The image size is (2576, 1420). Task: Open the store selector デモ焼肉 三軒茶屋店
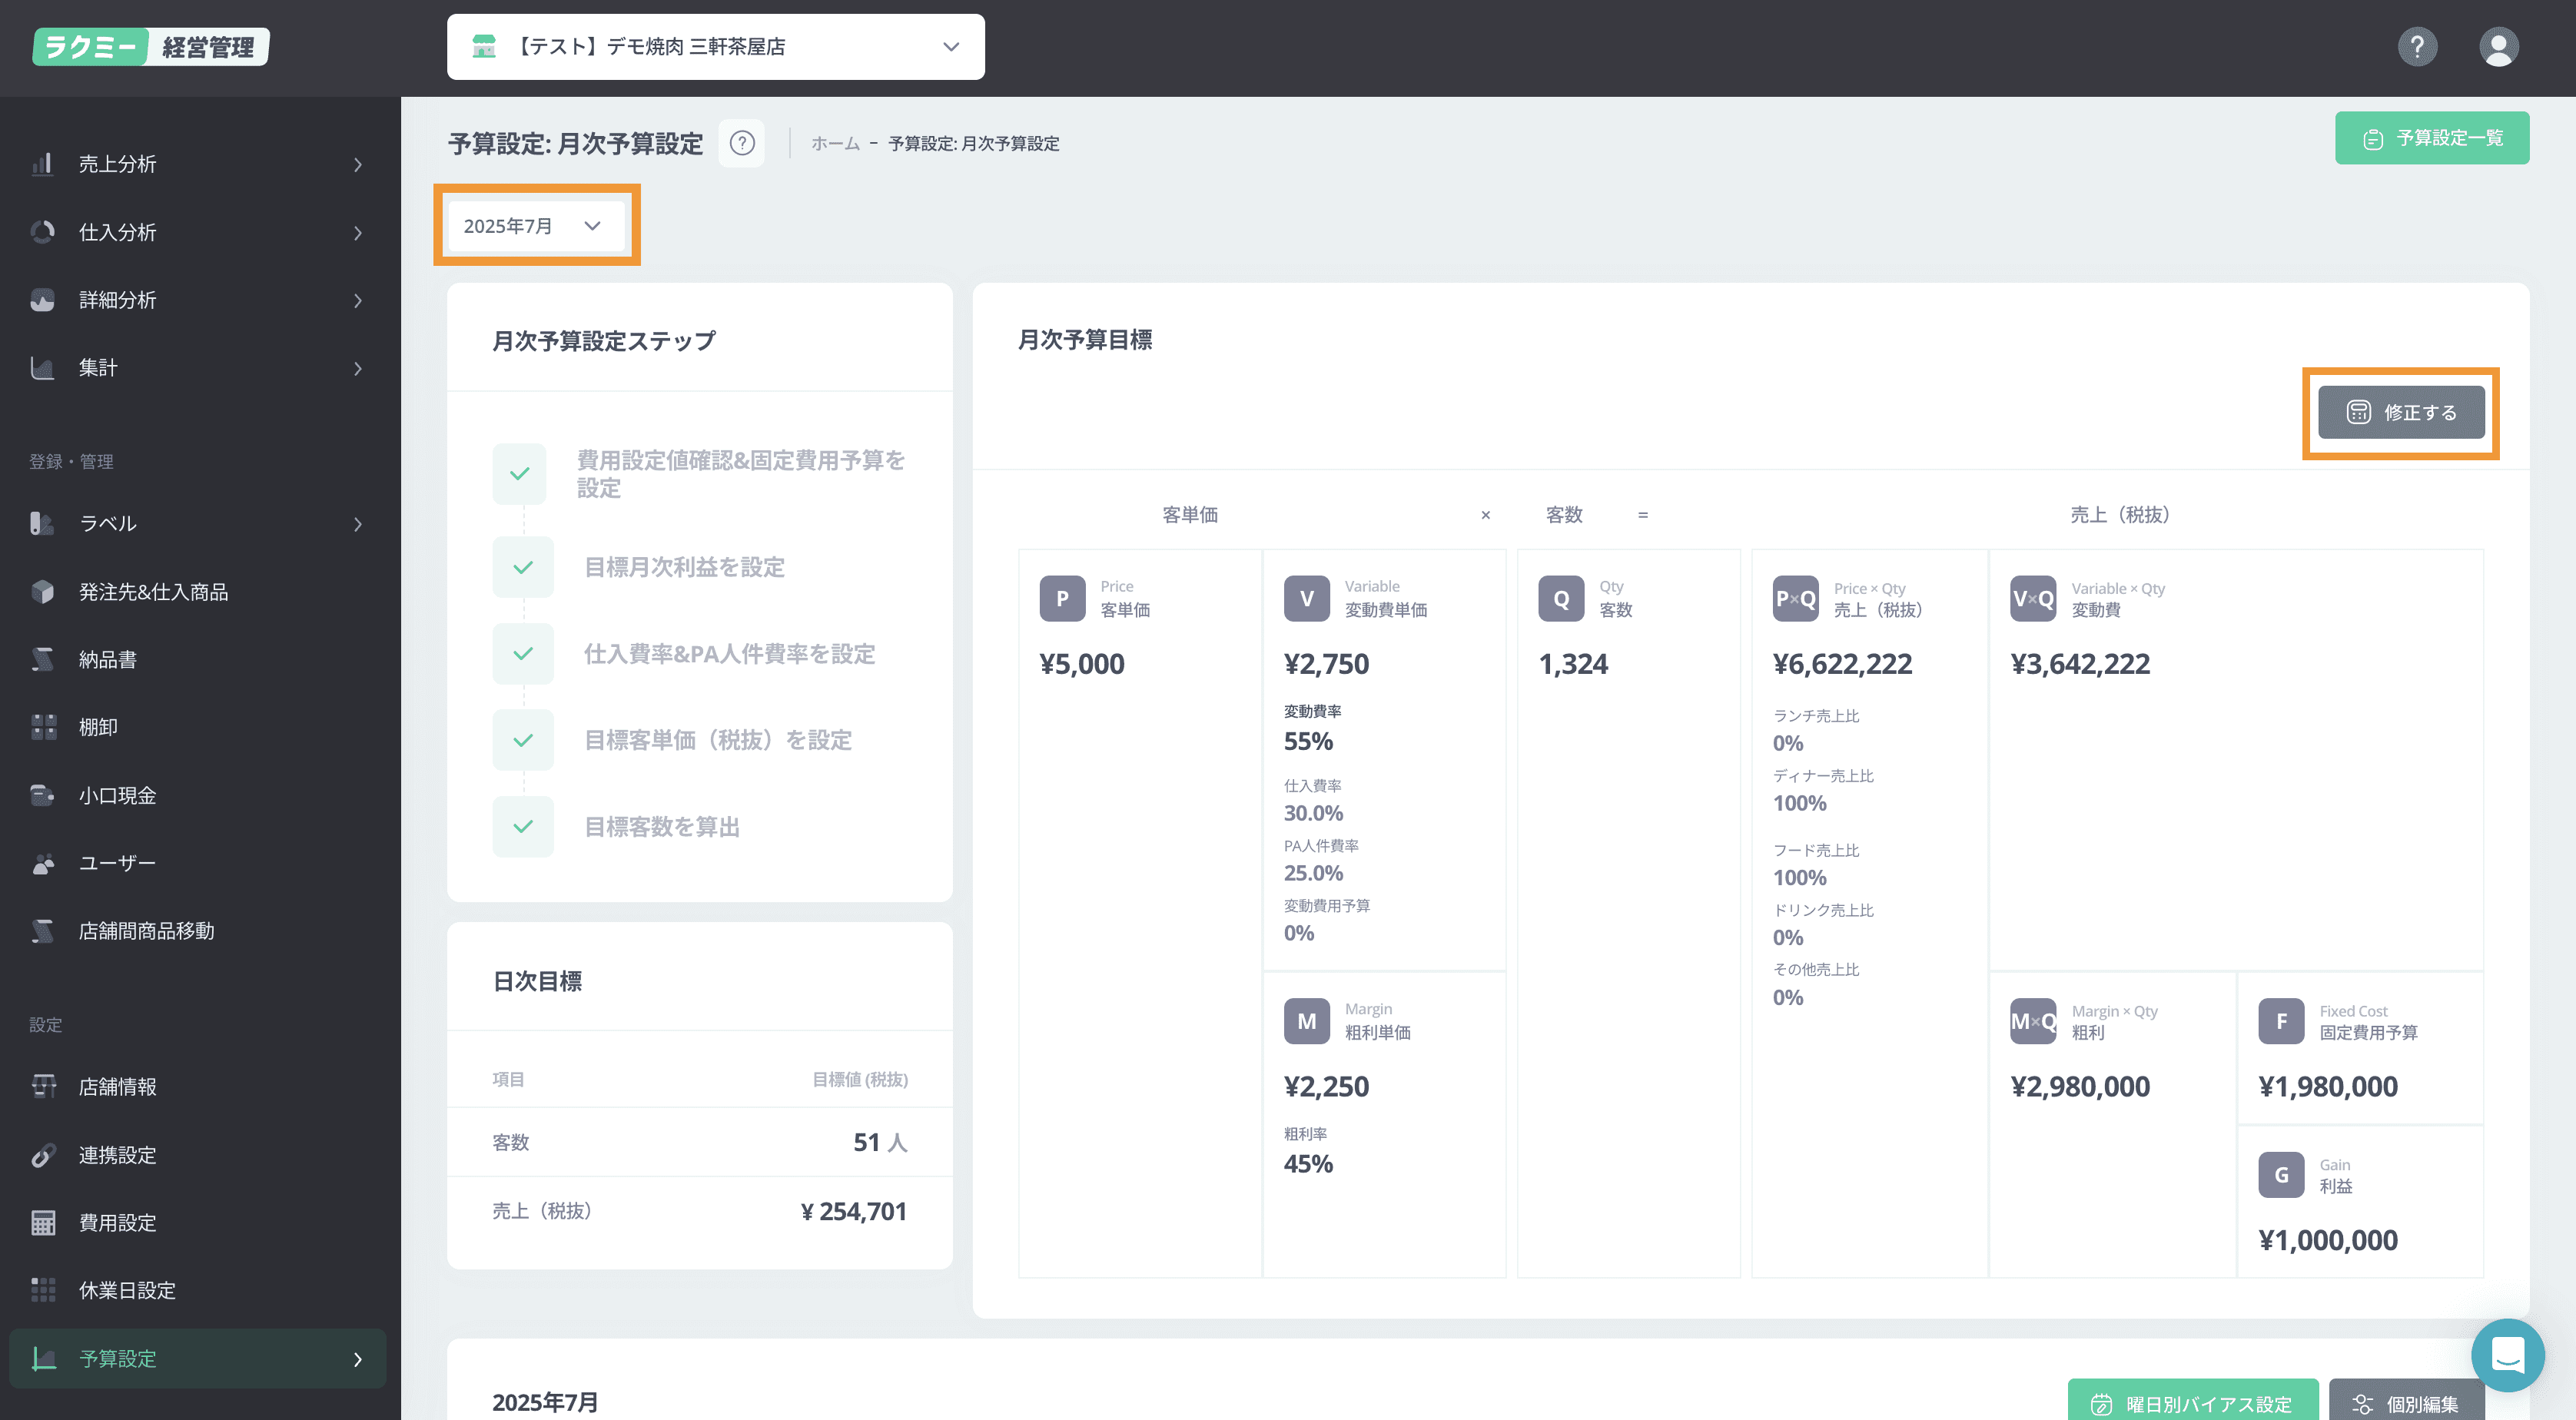click(x=715, y=47)
